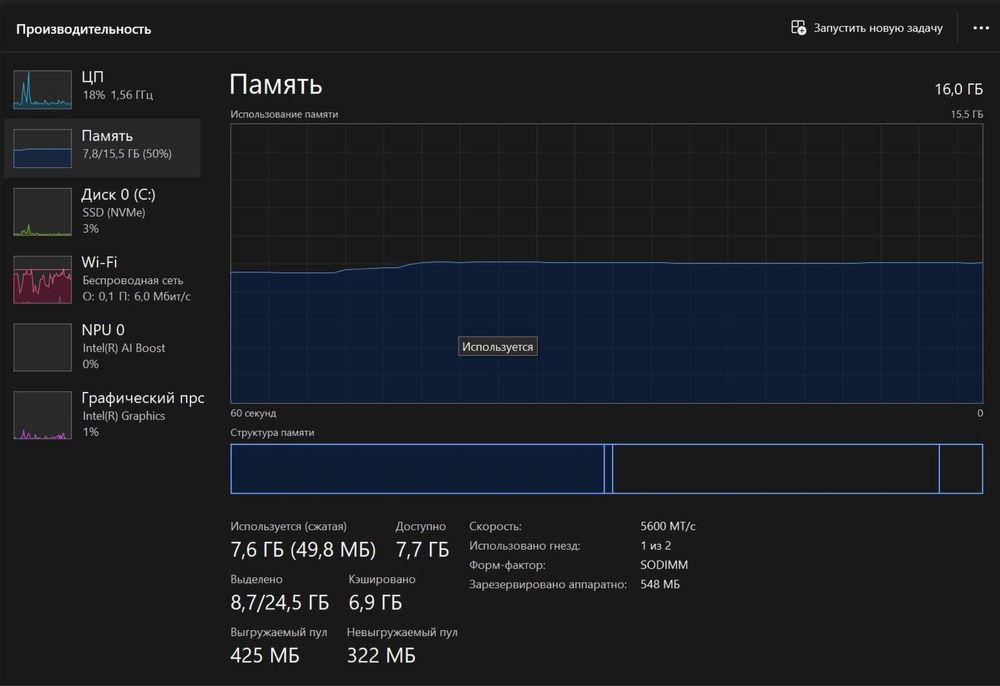Screen dimensions: 1000x686
Task: Click the 548 МБ hardware reserved value
Action: [x=660, y=584]
